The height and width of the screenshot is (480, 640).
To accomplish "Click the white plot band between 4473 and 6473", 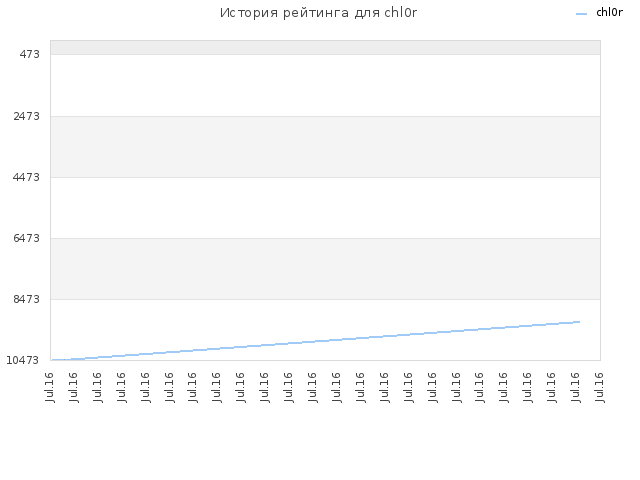I will tap(325, 208).
